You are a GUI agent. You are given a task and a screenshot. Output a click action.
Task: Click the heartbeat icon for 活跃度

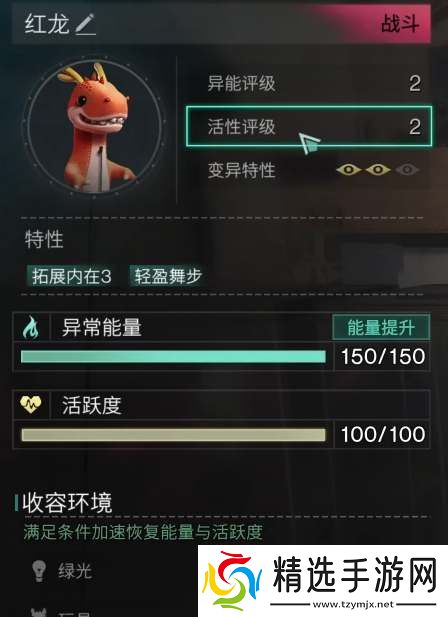31,404
